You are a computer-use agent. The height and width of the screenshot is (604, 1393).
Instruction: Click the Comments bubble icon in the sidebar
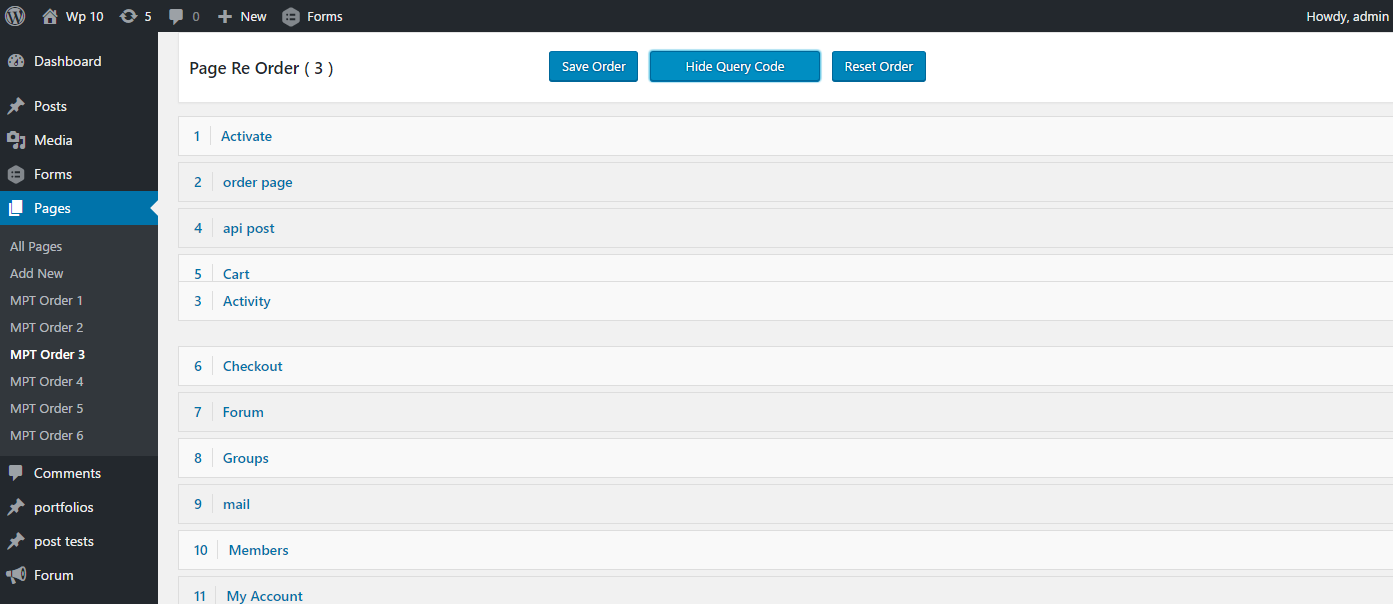tap(16, 473)
